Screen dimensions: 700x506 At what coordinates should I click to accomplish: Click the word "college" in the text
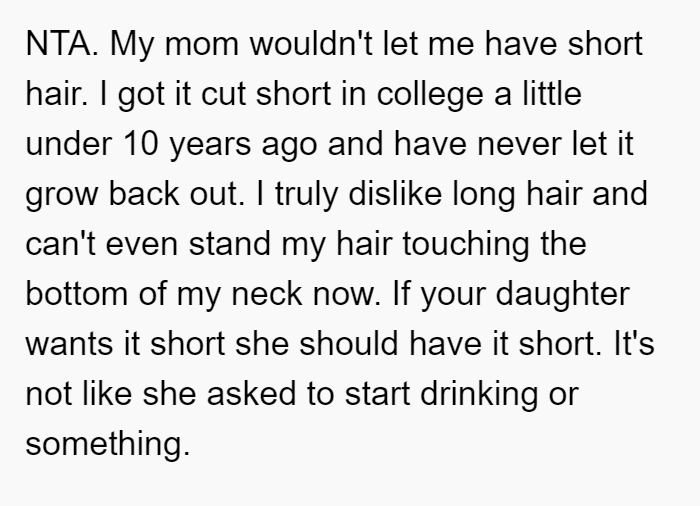click(x=430, y=94)
